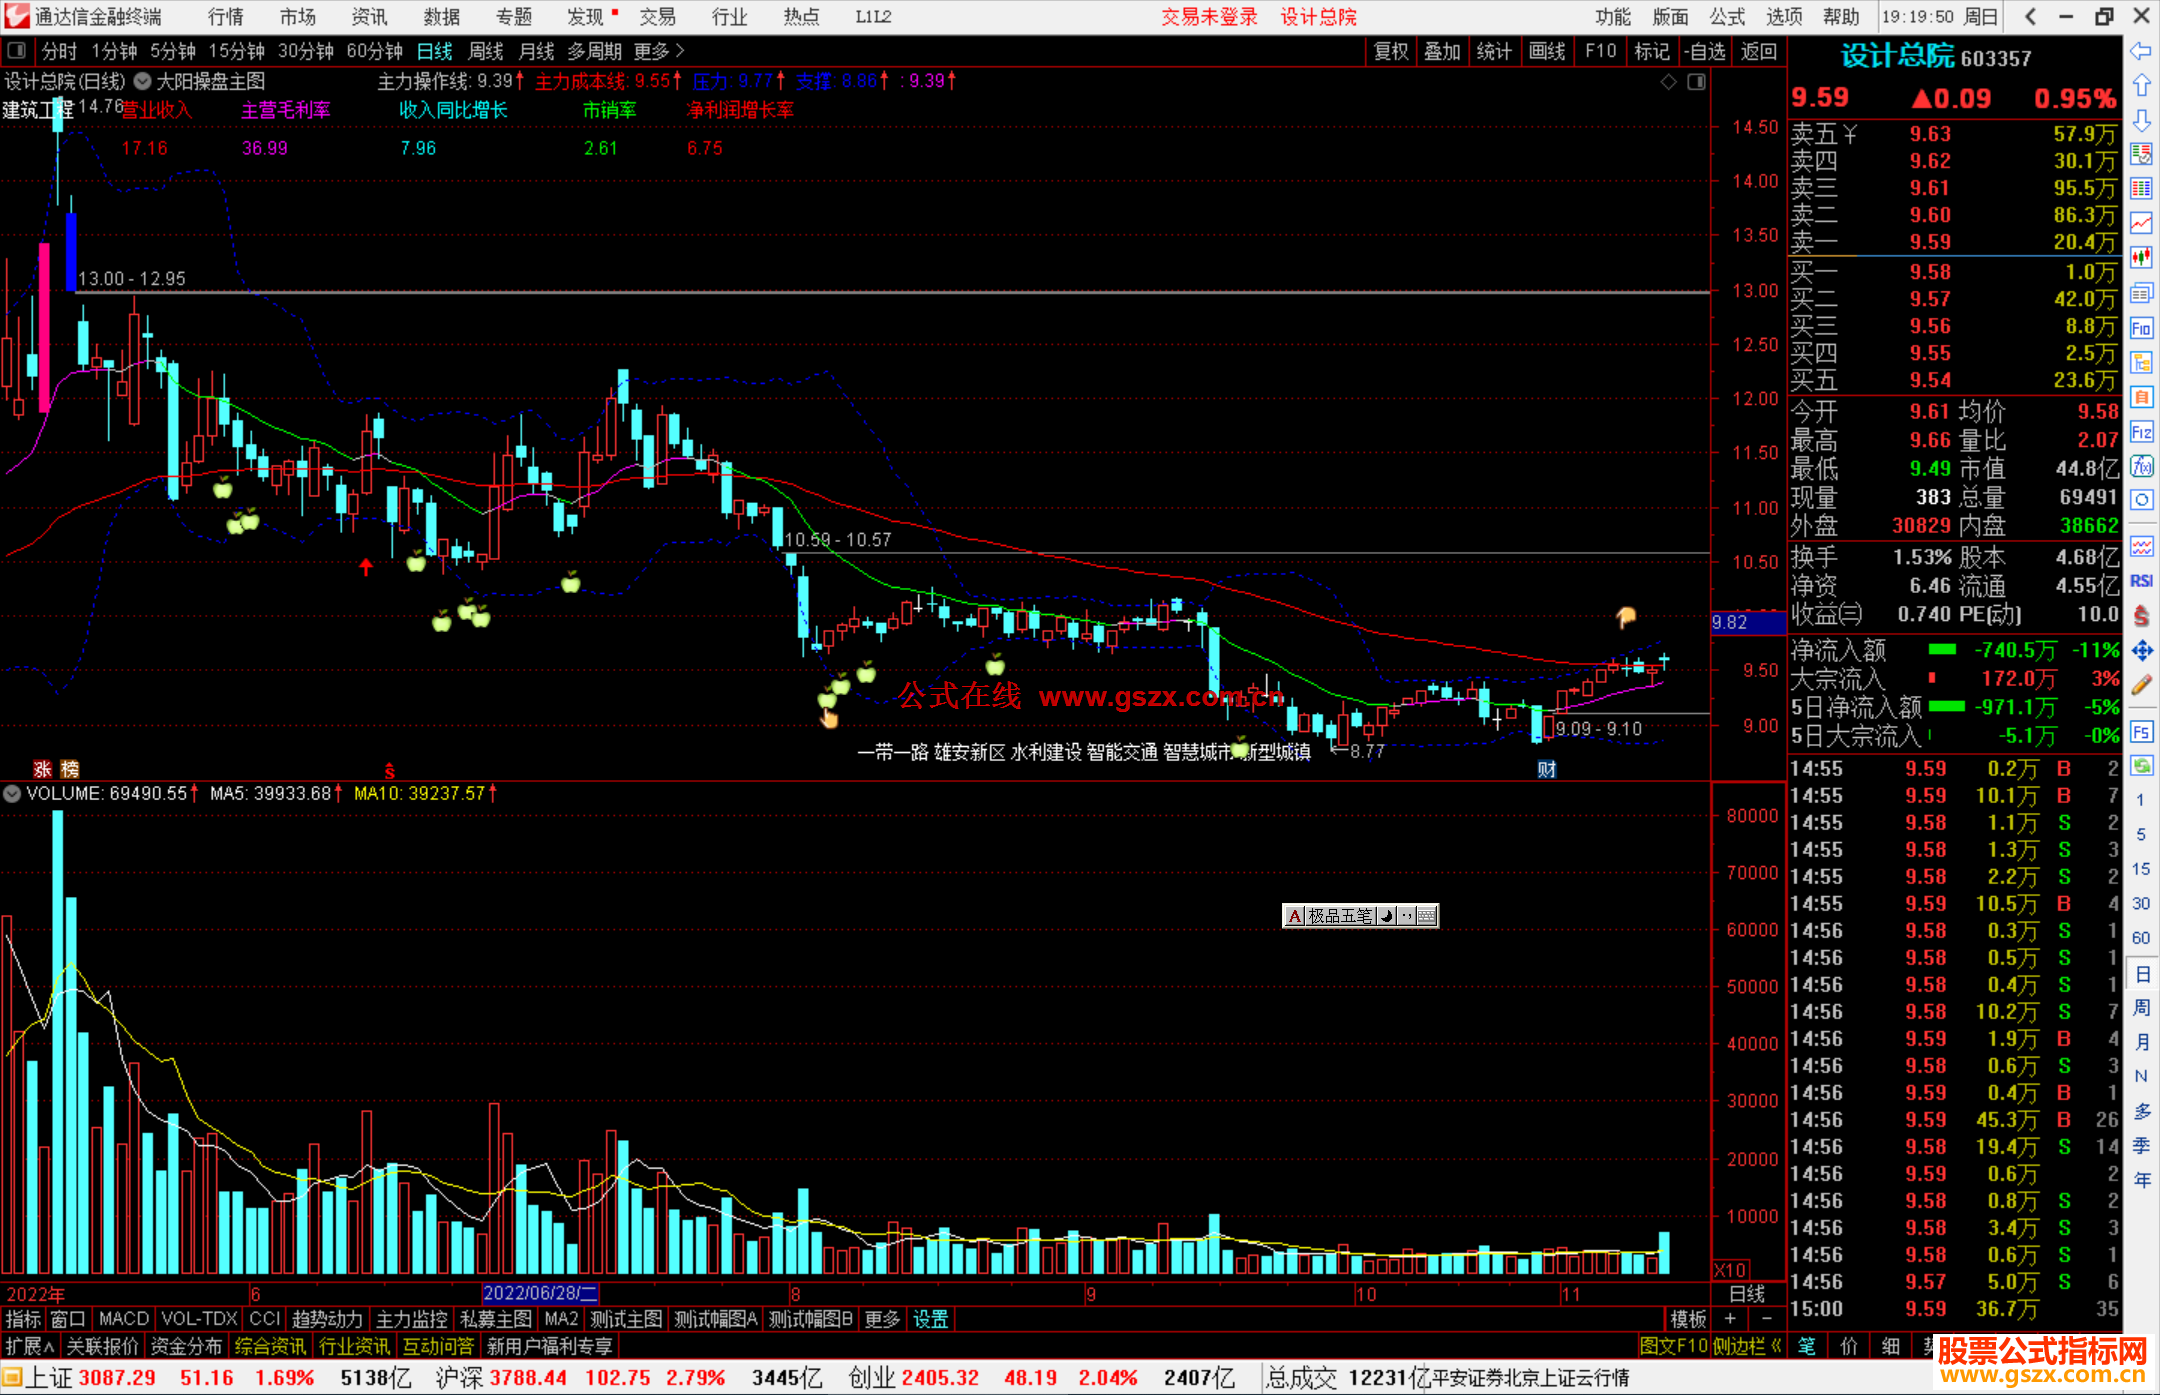Click the red line trend chart sidebar icon
This screenshot has width=2160, height=1395.
click(2141, 223)
